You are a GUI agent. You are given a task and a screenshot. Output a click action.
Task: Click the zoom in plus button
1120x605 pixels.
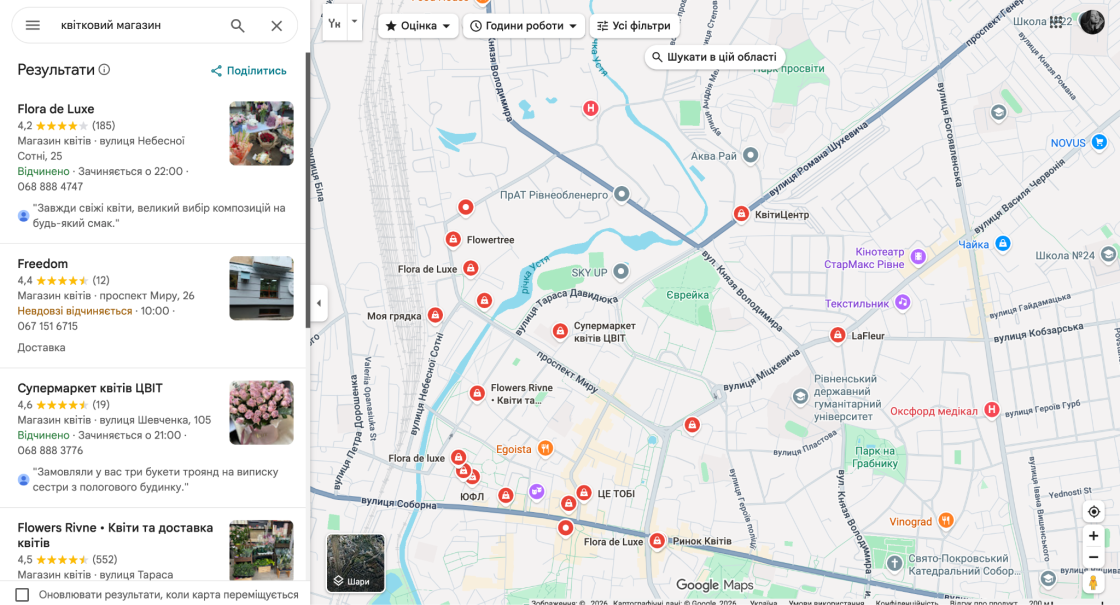(1094, 536)
